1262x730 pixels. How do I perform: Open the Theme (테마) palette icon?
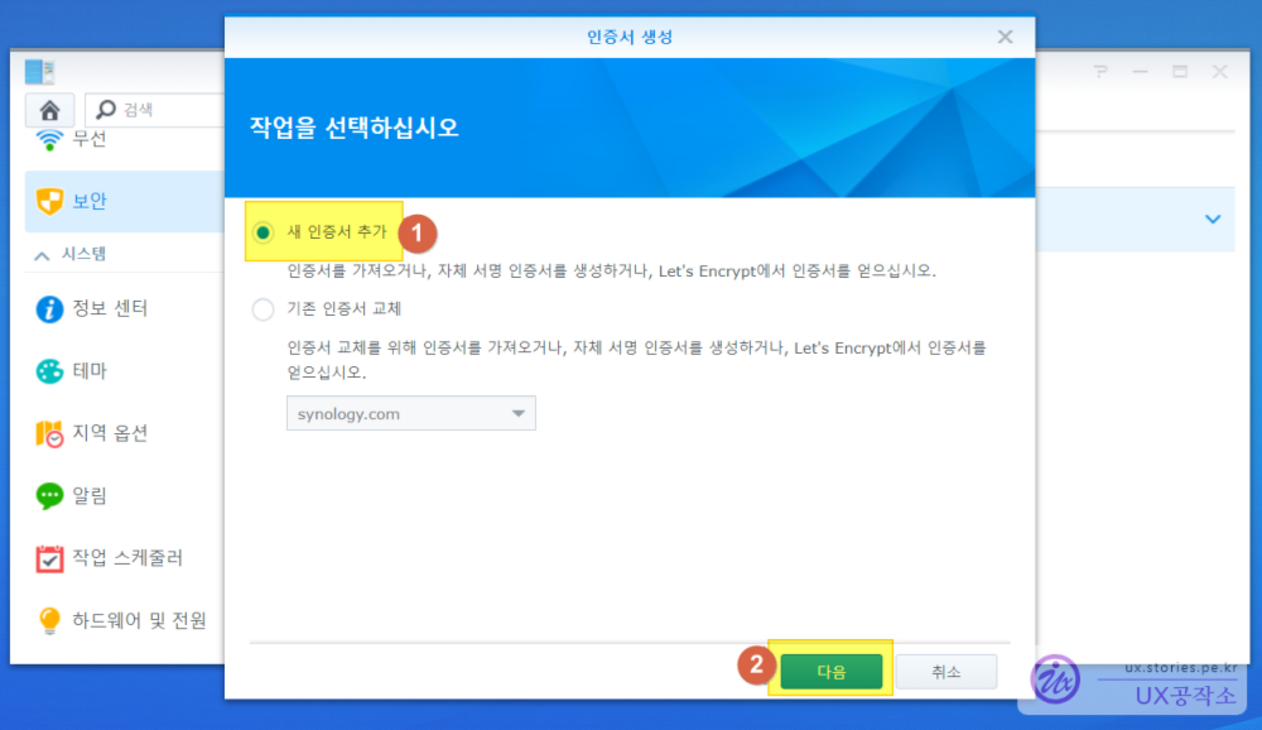click(x=49, y=371)
